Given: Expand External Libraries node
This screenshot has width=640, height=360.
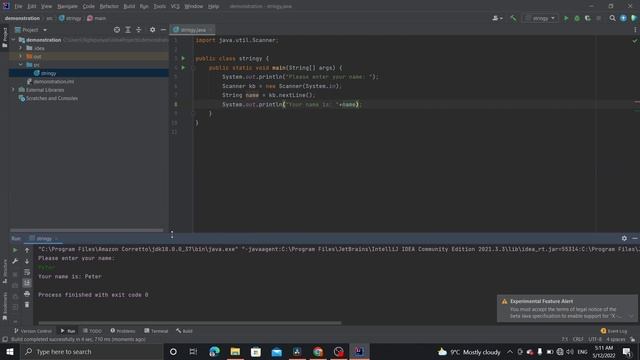Looking at the screenshot, I should click(x=13, y=90).
